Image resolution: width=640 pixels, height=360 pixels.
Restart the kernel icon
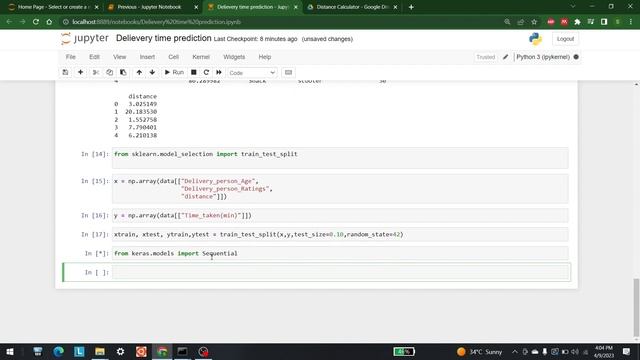(x=206, y=72)
